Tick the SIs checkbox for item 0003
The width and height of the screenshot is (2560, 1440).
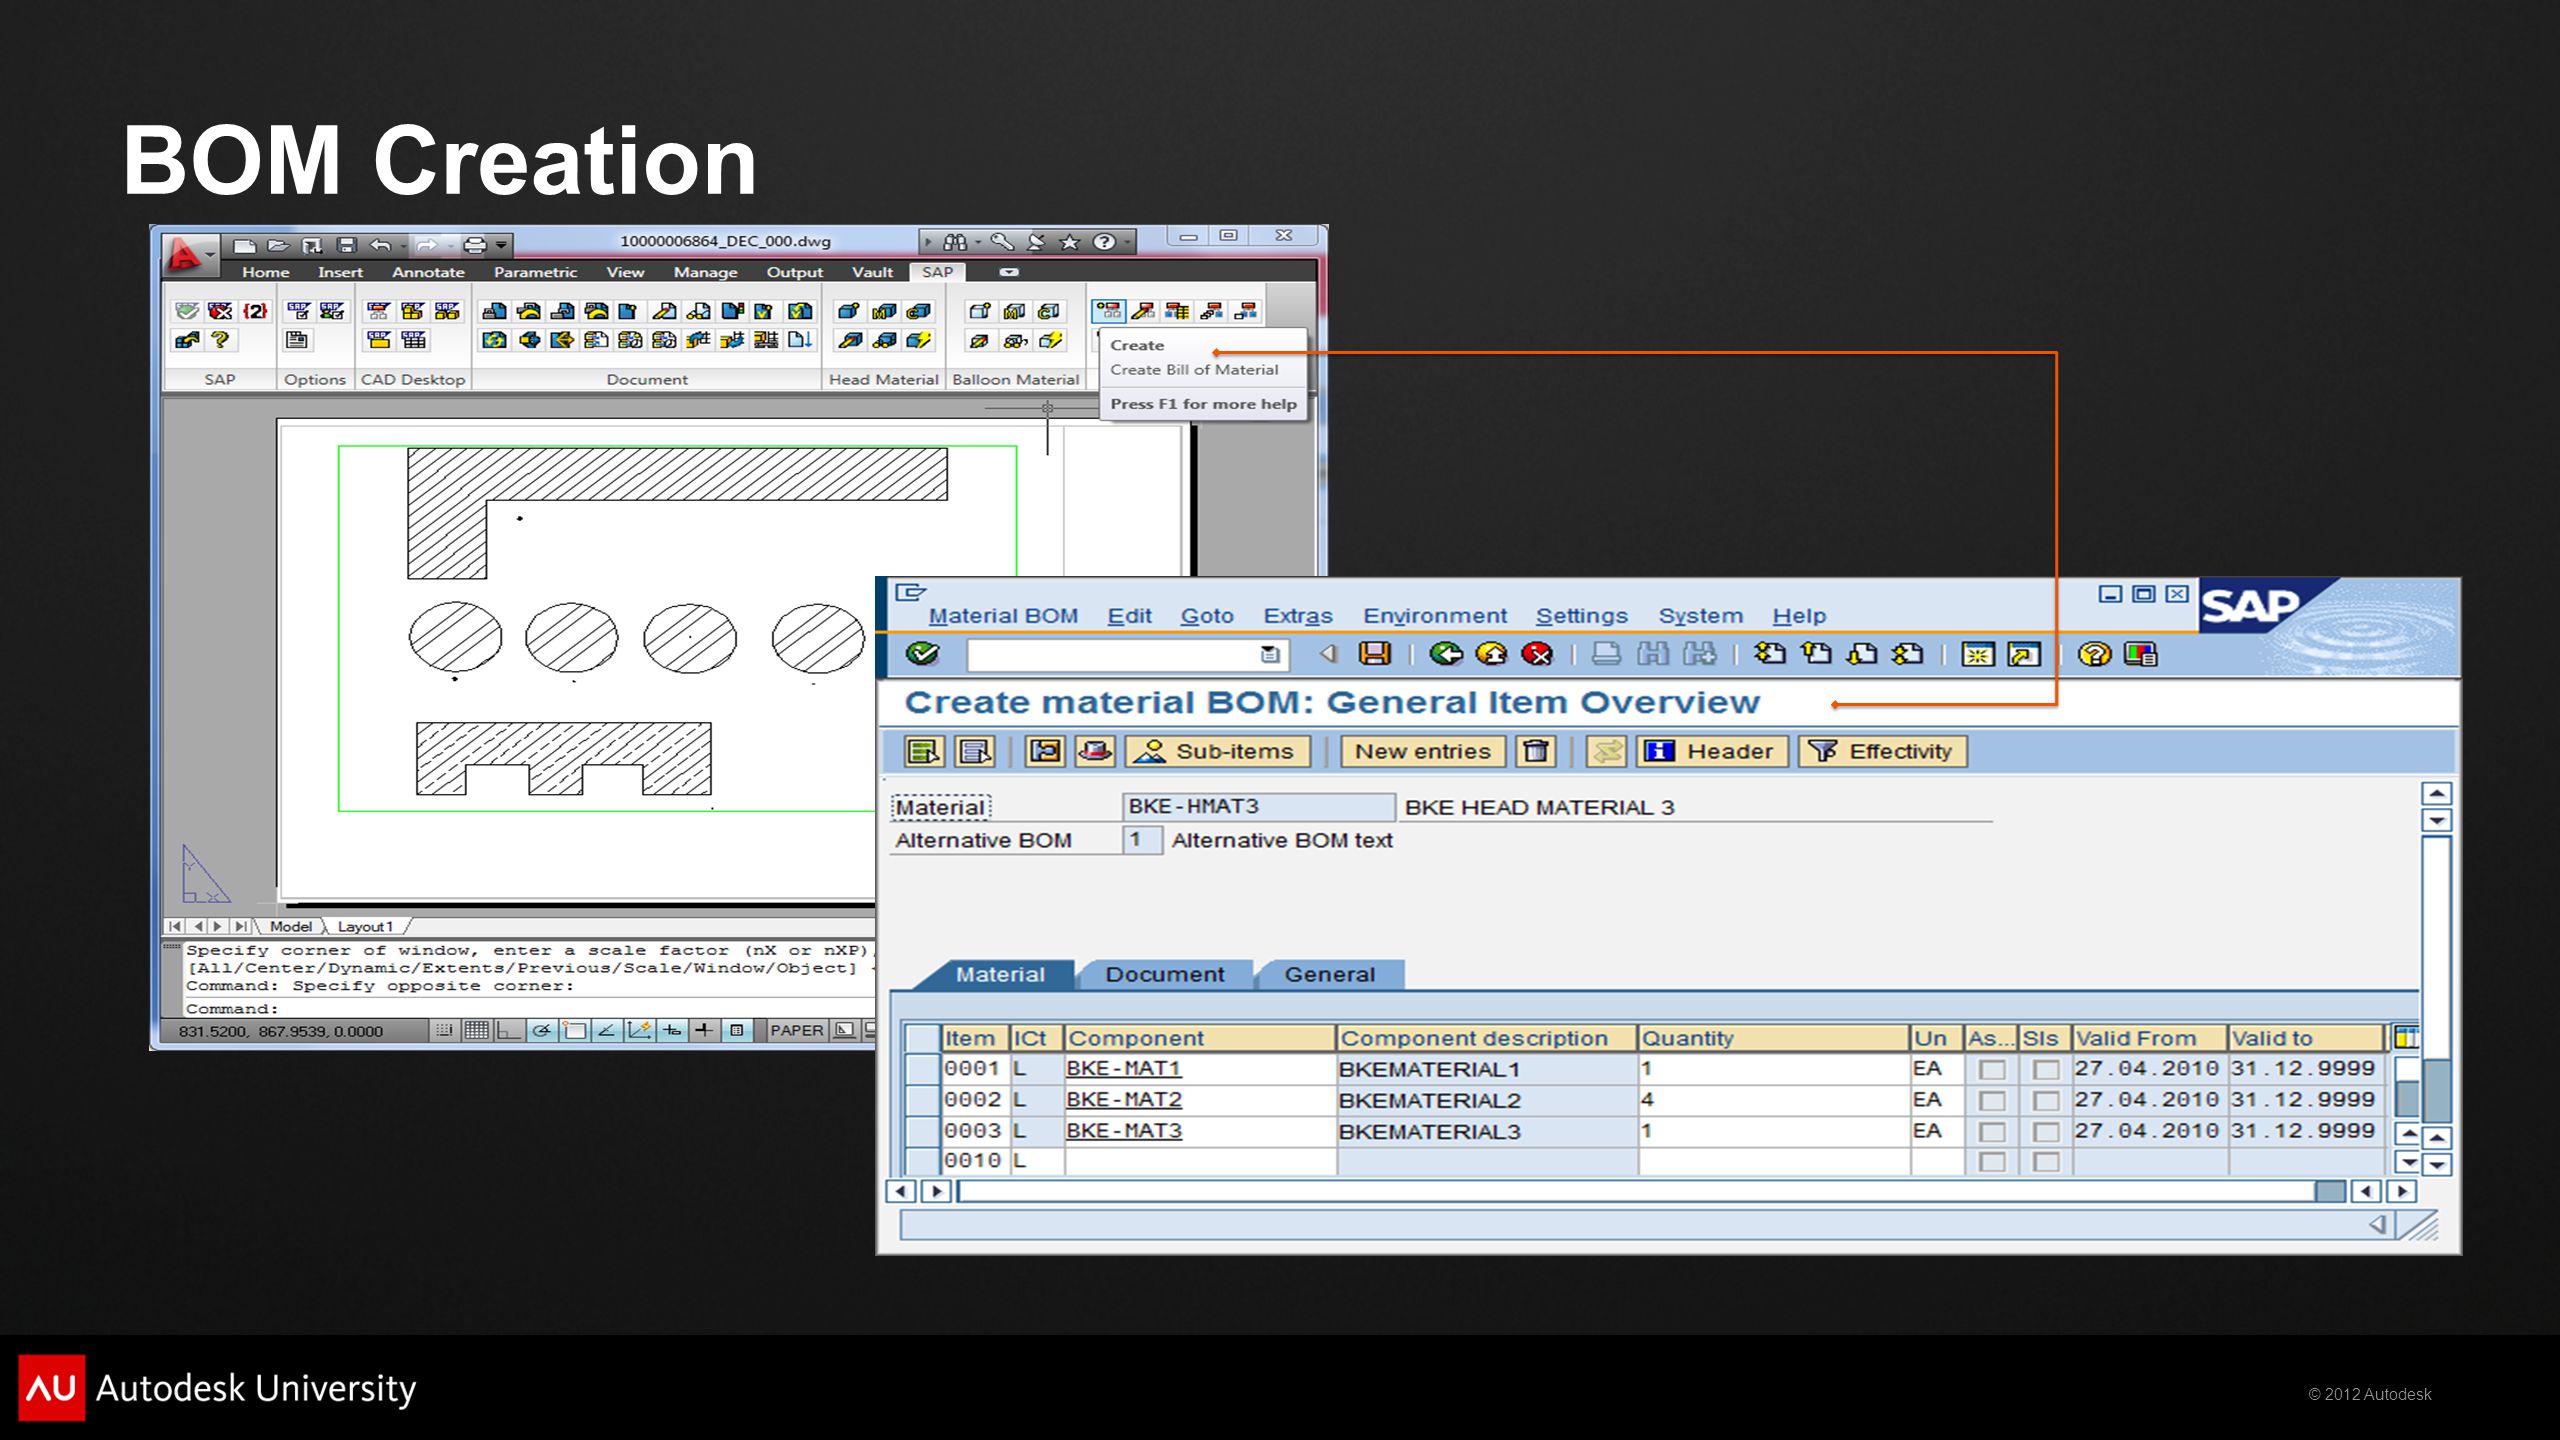pyautogui.click(x=2046, y=1131)
